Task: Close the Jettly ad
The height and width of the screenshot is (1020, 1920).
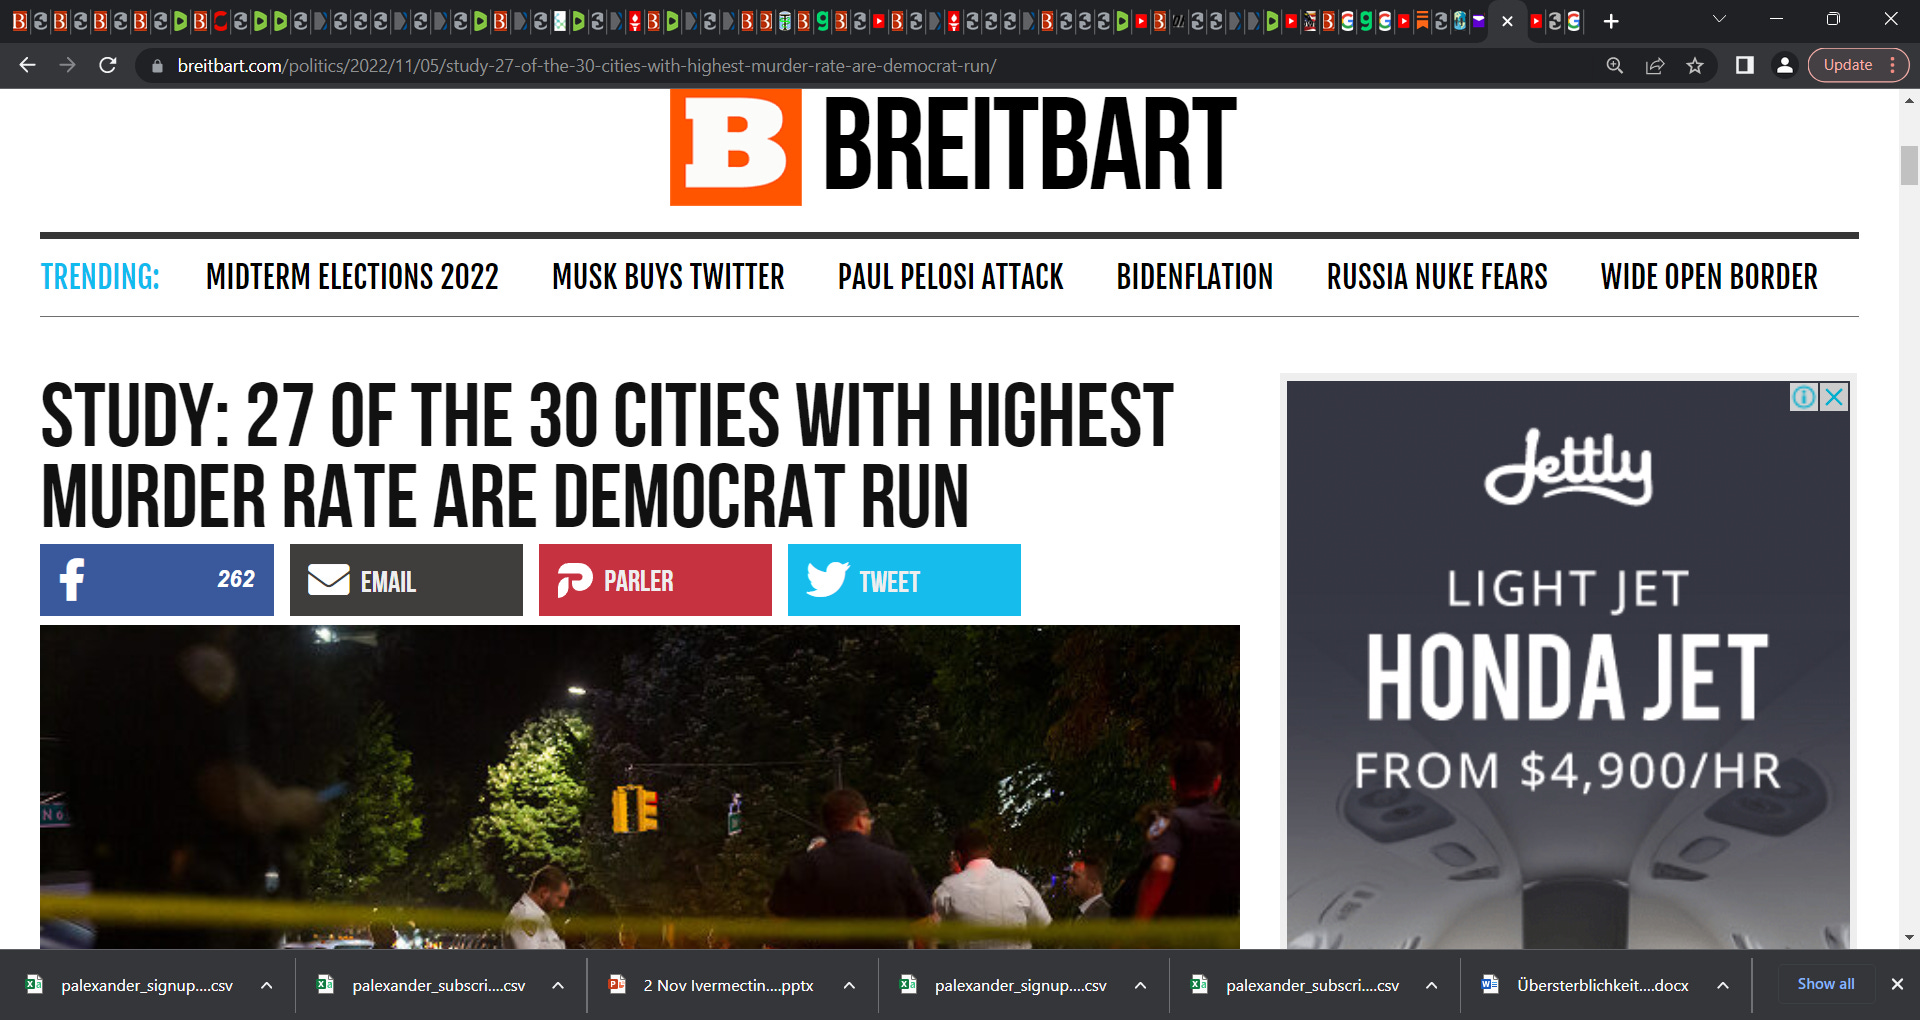Action: (1834, 397)
